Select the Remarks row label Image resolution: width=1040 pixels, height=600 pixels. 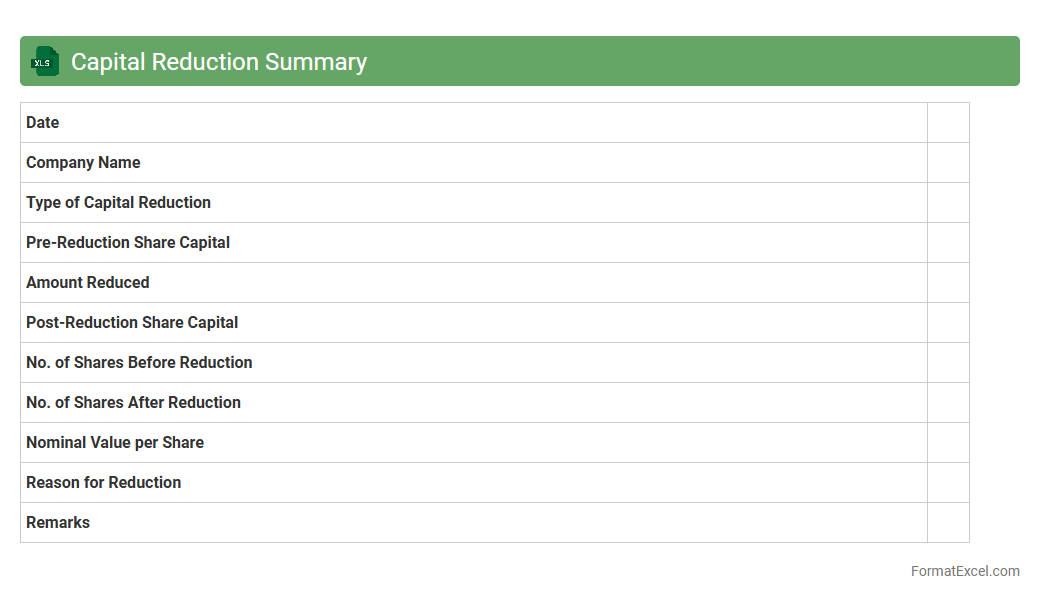click(x=58, y=523)
